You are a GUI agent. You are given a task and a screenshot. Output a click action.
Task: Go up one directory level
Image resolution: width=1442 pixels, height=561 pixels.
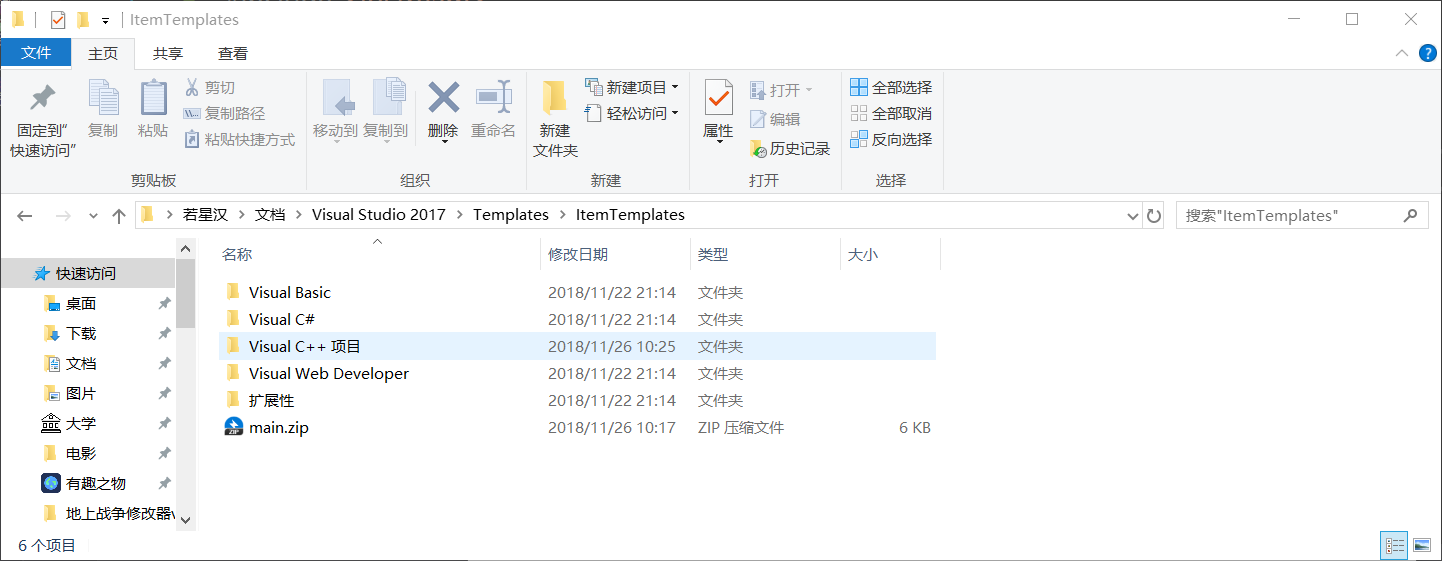(x=119, y=215)
